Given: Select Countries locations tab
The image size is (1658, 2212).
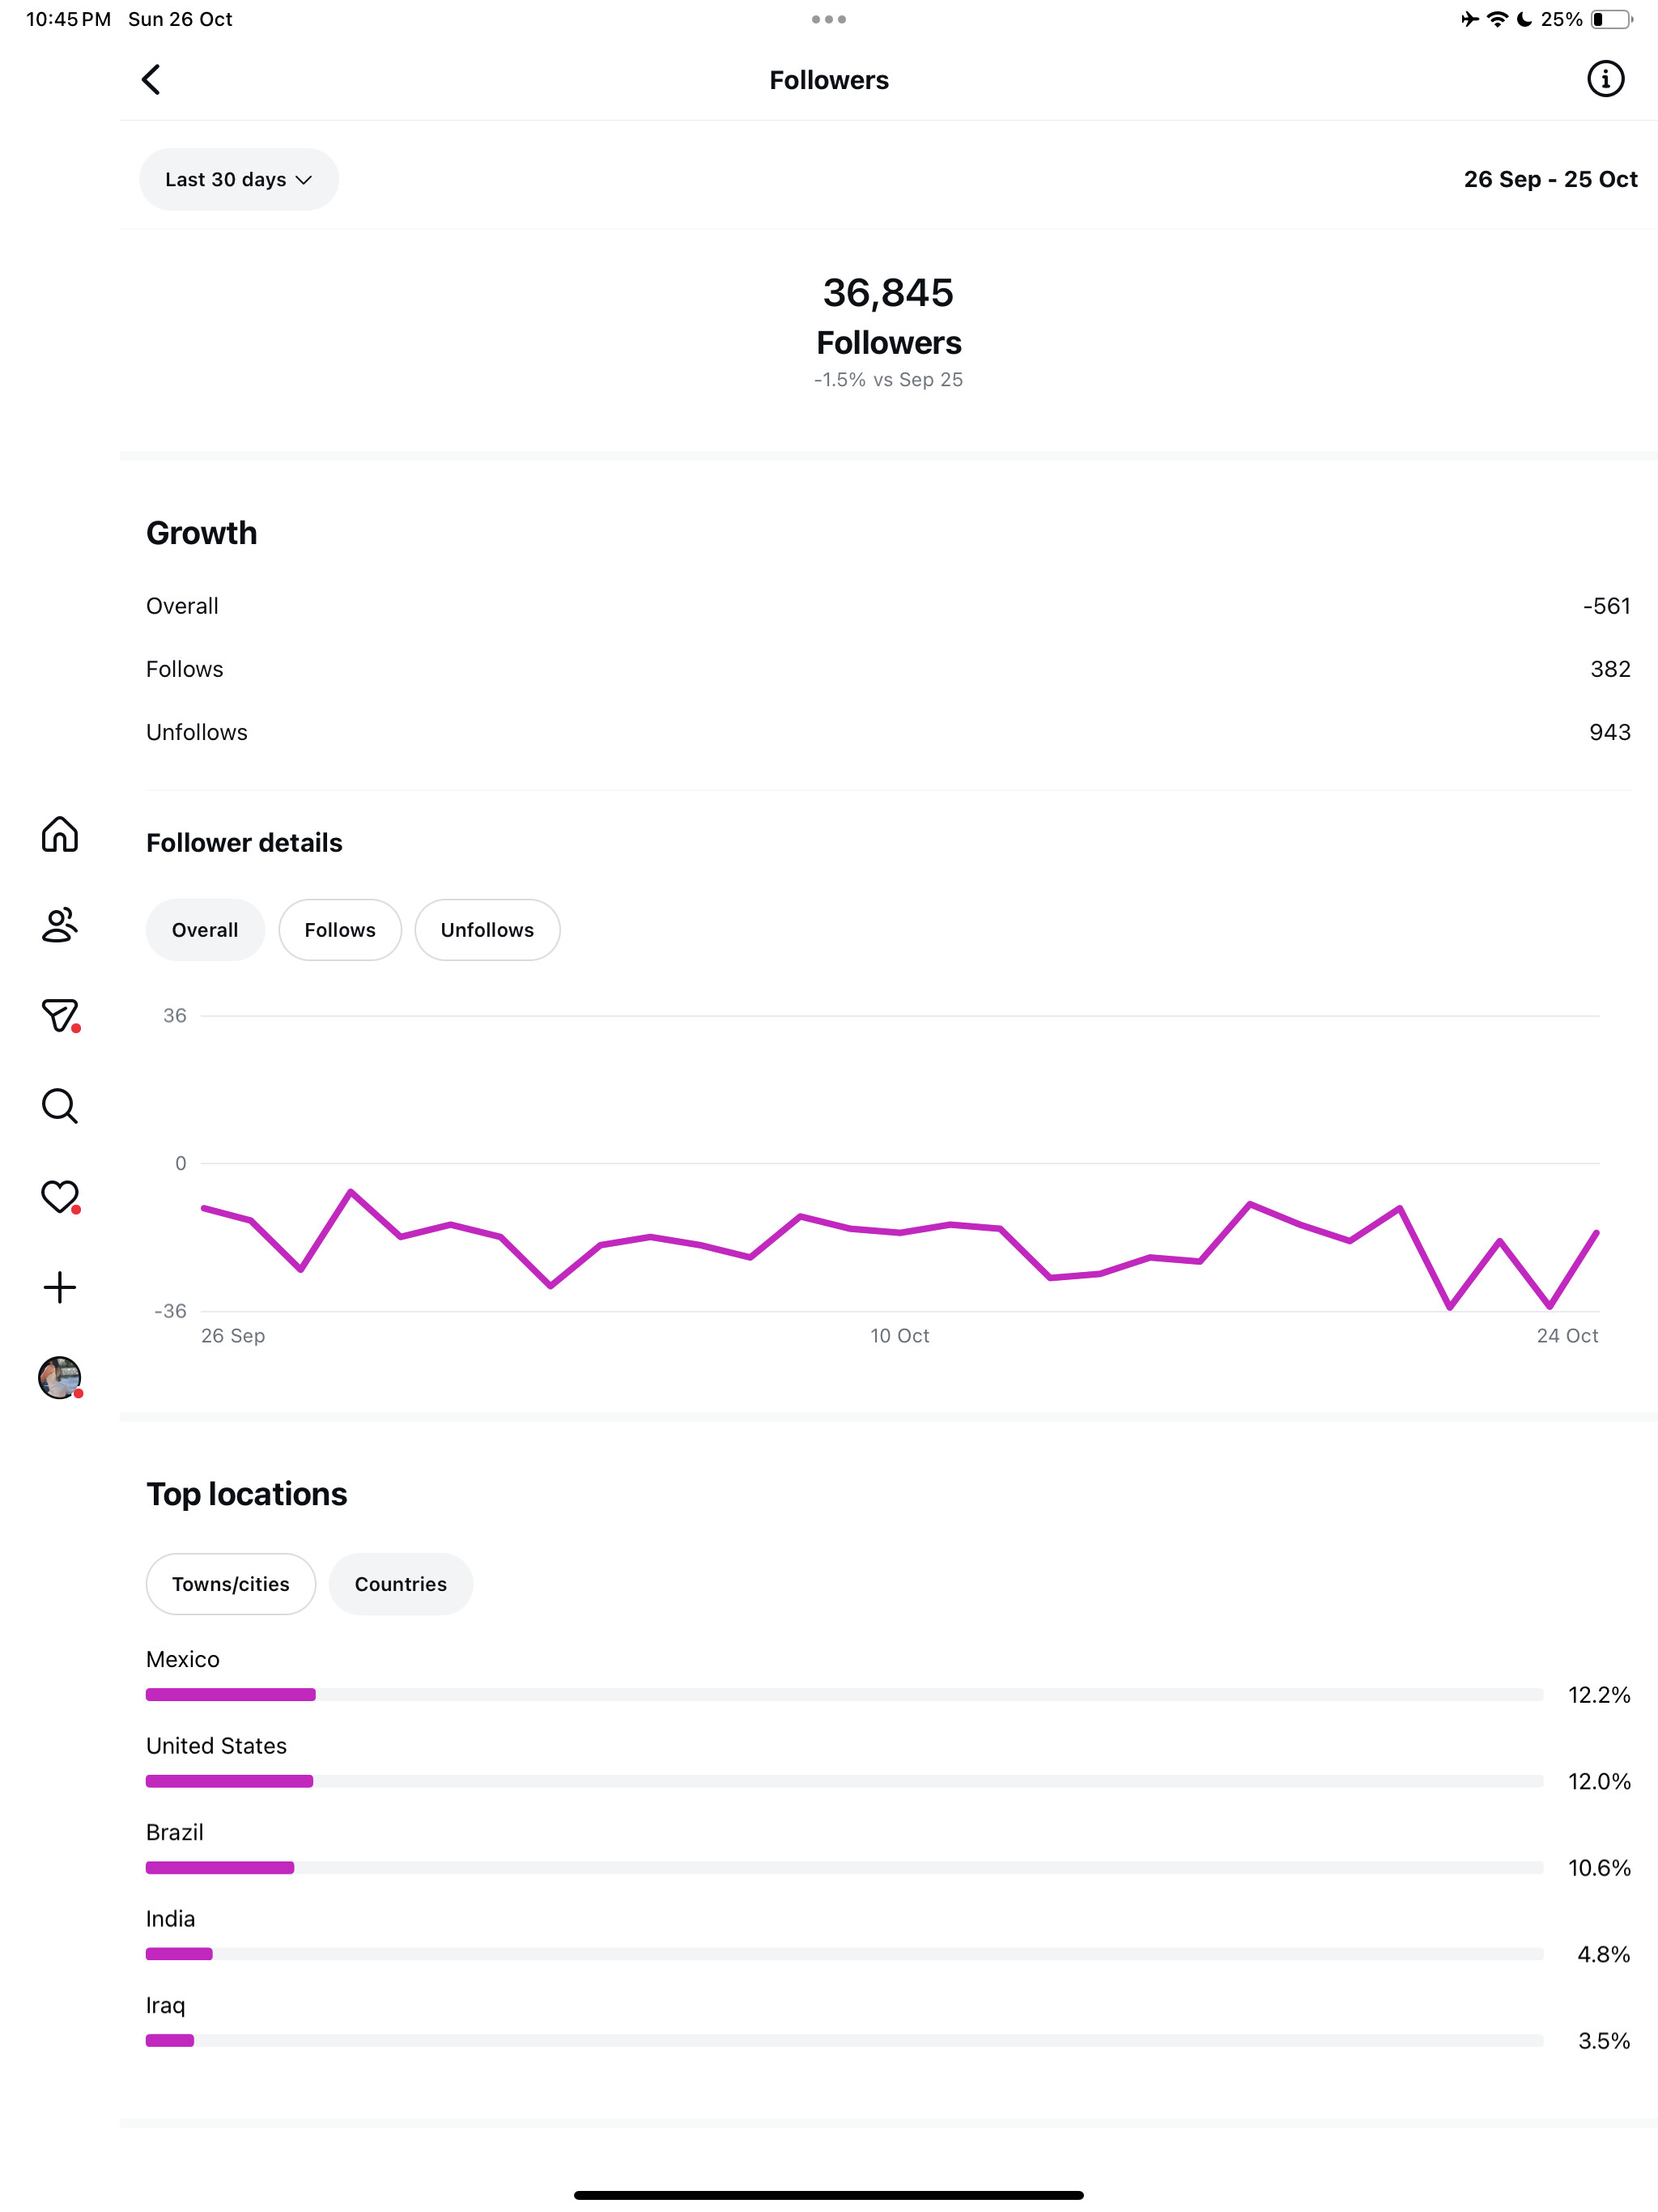Looking at the screenshot, I should pos(400,1584).
